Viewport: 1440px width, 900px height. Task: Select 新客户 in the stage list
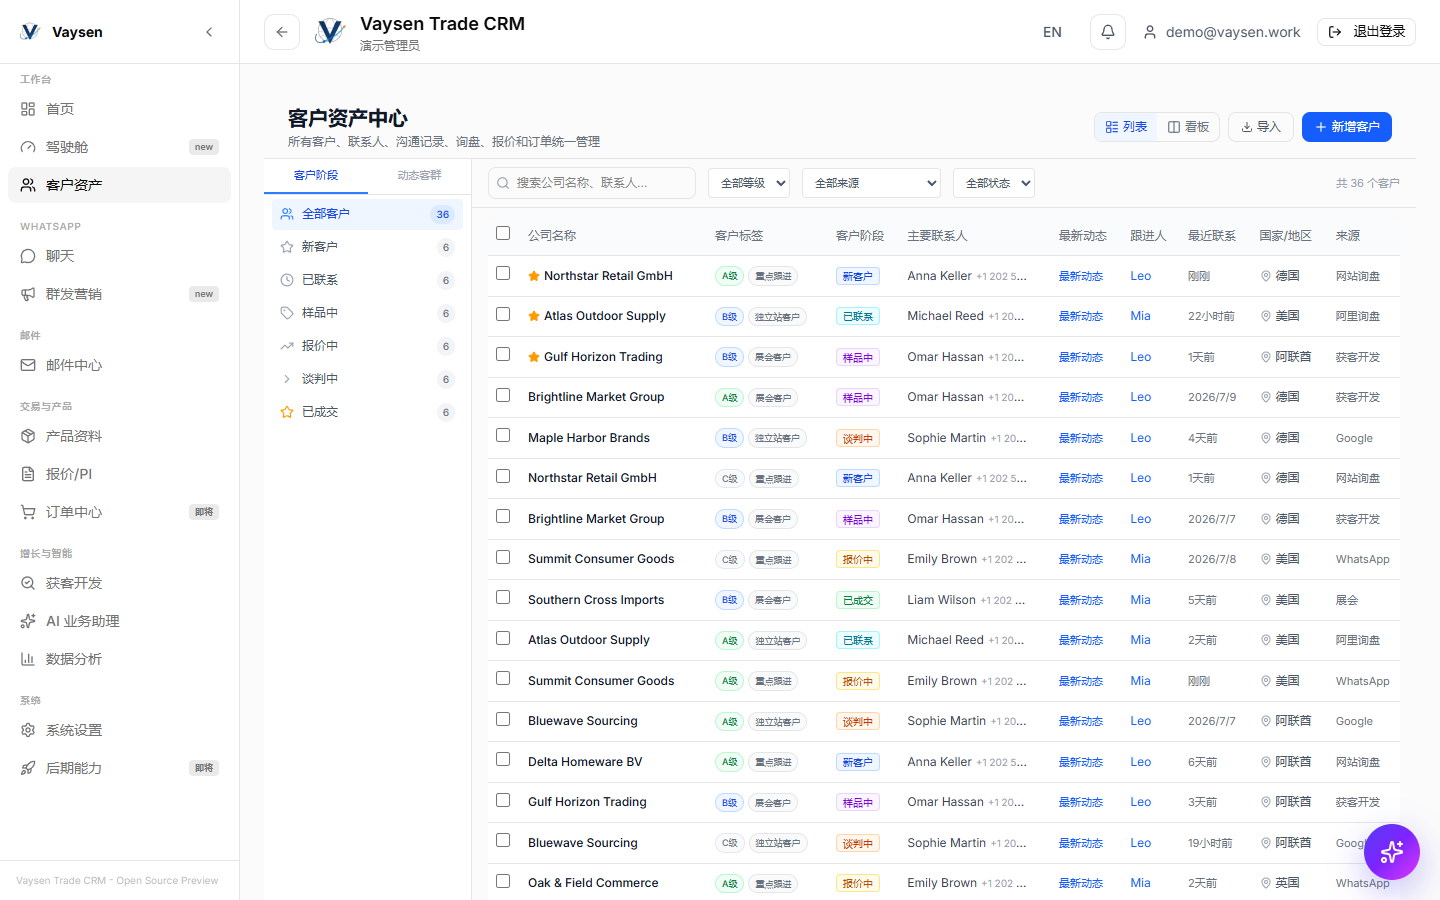367,247
